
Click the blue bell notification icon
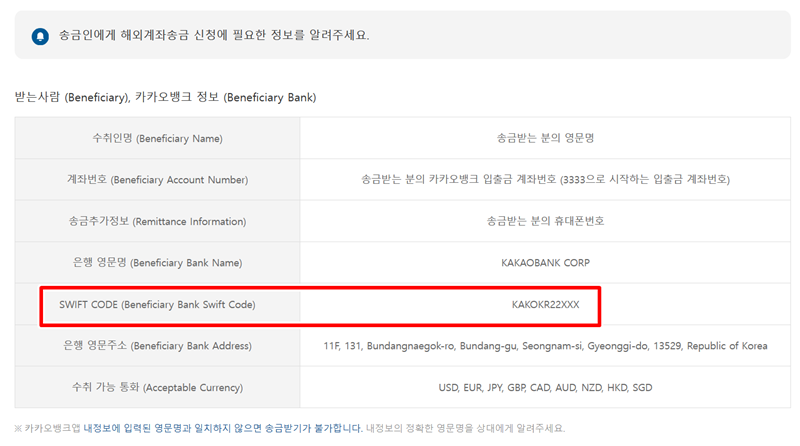[x=40, y=36]
